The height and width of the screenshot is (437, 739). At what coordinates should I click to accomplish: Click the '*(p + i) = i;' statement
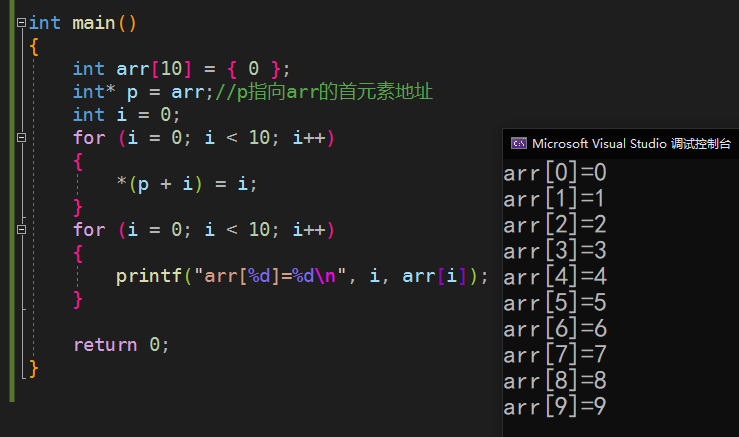point(187,183)
